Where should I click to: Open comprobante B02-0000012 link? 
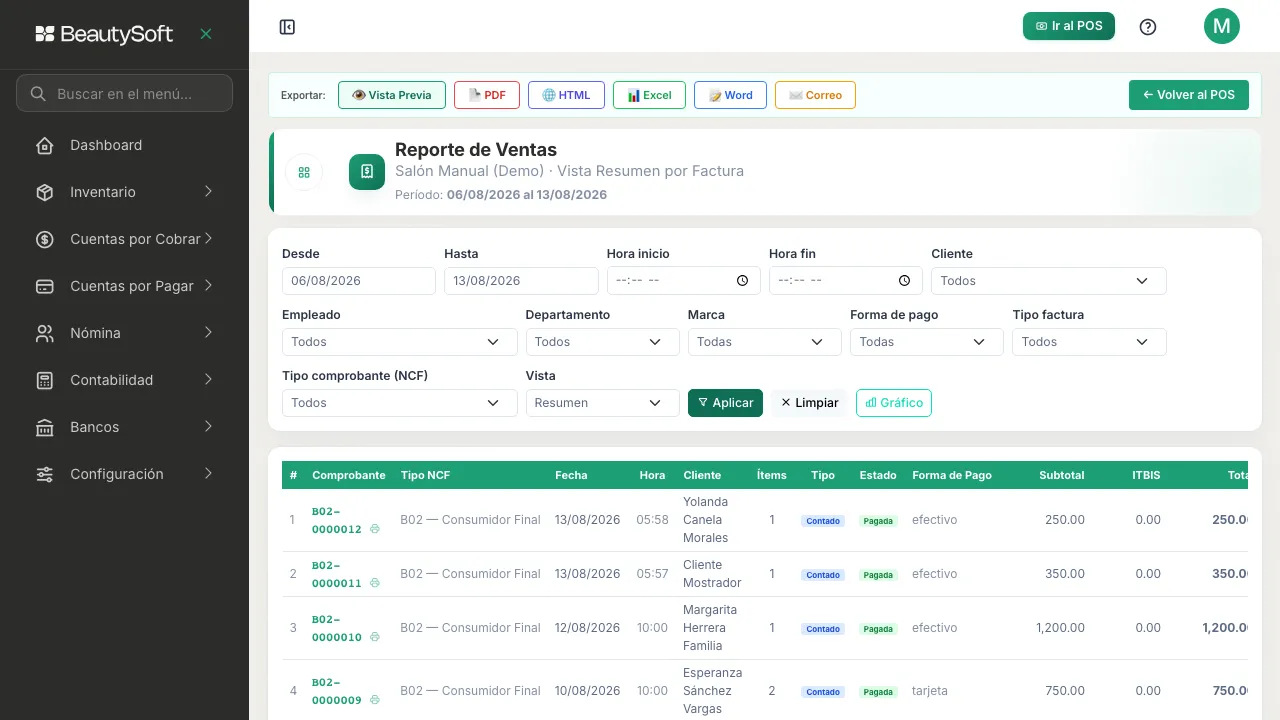[x=337, y=520]
